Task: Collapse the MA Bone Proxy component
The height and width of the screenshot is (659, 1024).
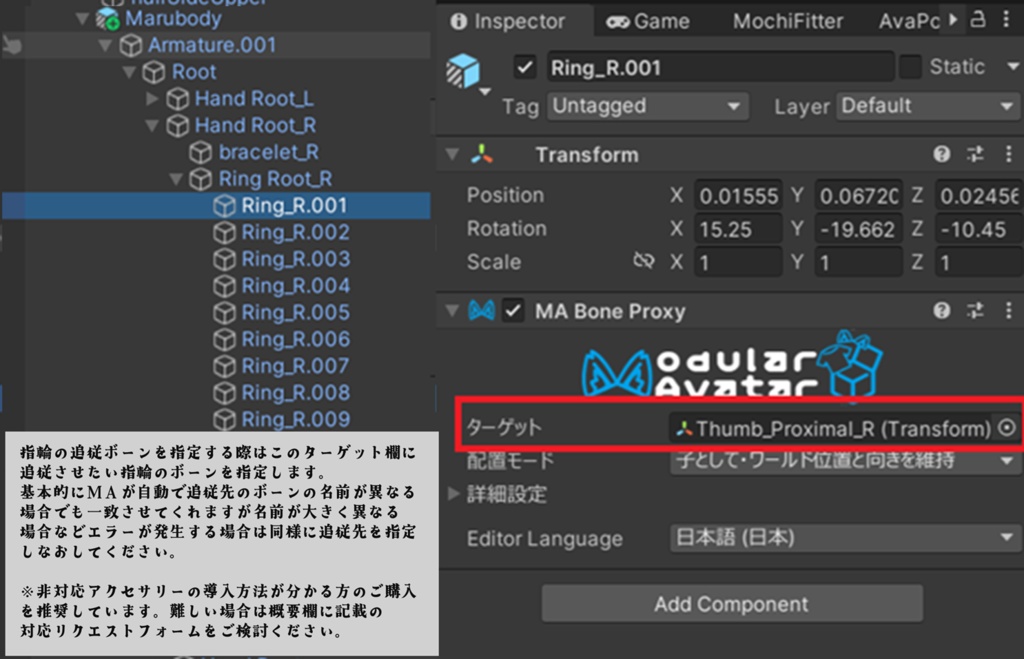Action: click(452, 311)
